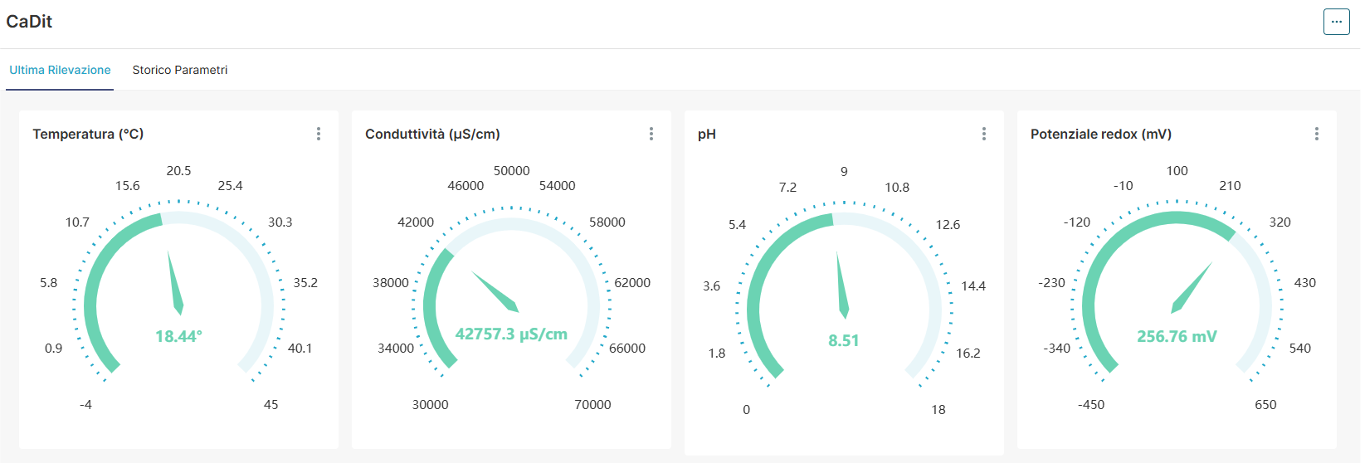
Task: Click the pH card three-dot menu
Action: click(984, 134)
